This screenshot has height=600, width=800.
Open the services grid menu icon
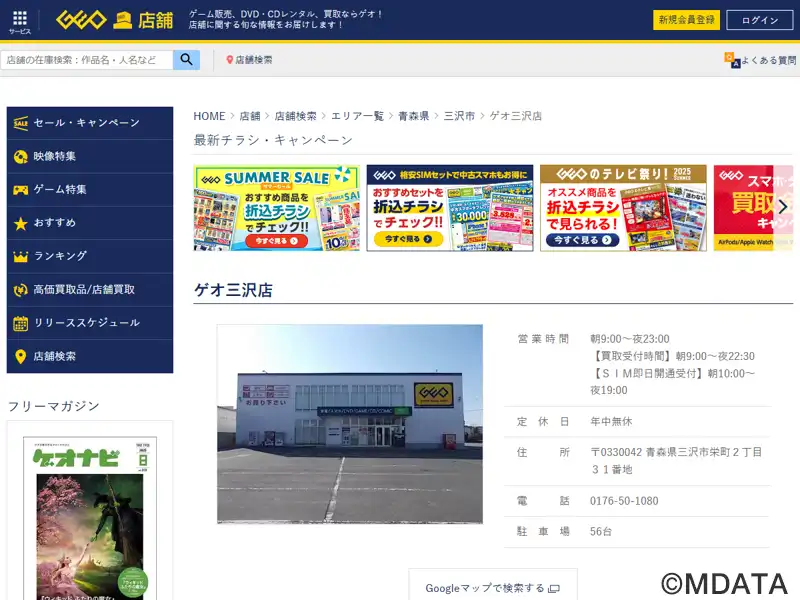20,18
